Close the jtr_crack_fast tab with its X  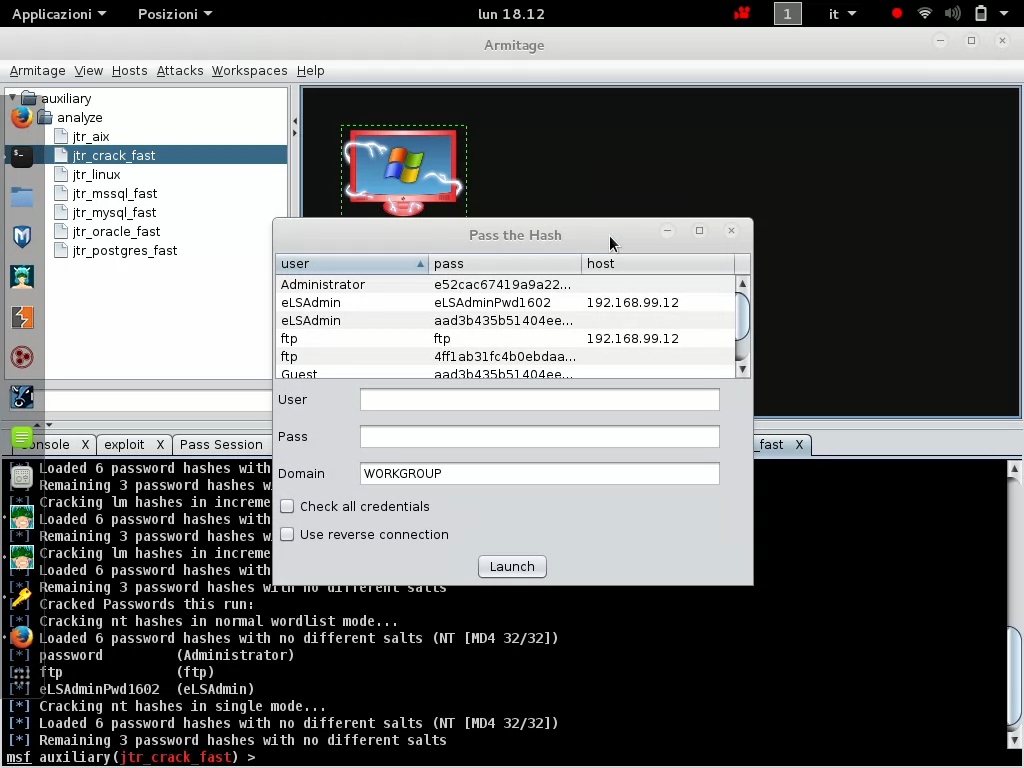(x=799, y=445)
